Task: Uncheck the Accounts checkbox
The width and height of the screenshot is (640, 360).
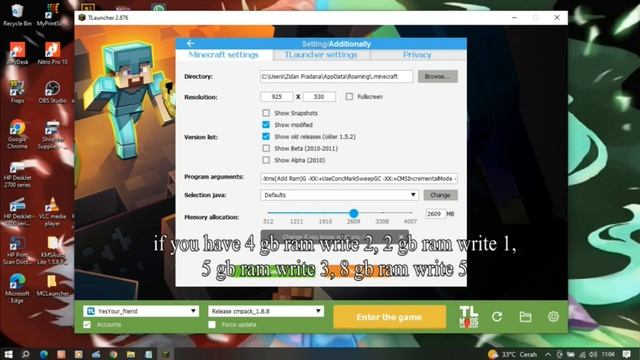Action: [x=87, y=324]
